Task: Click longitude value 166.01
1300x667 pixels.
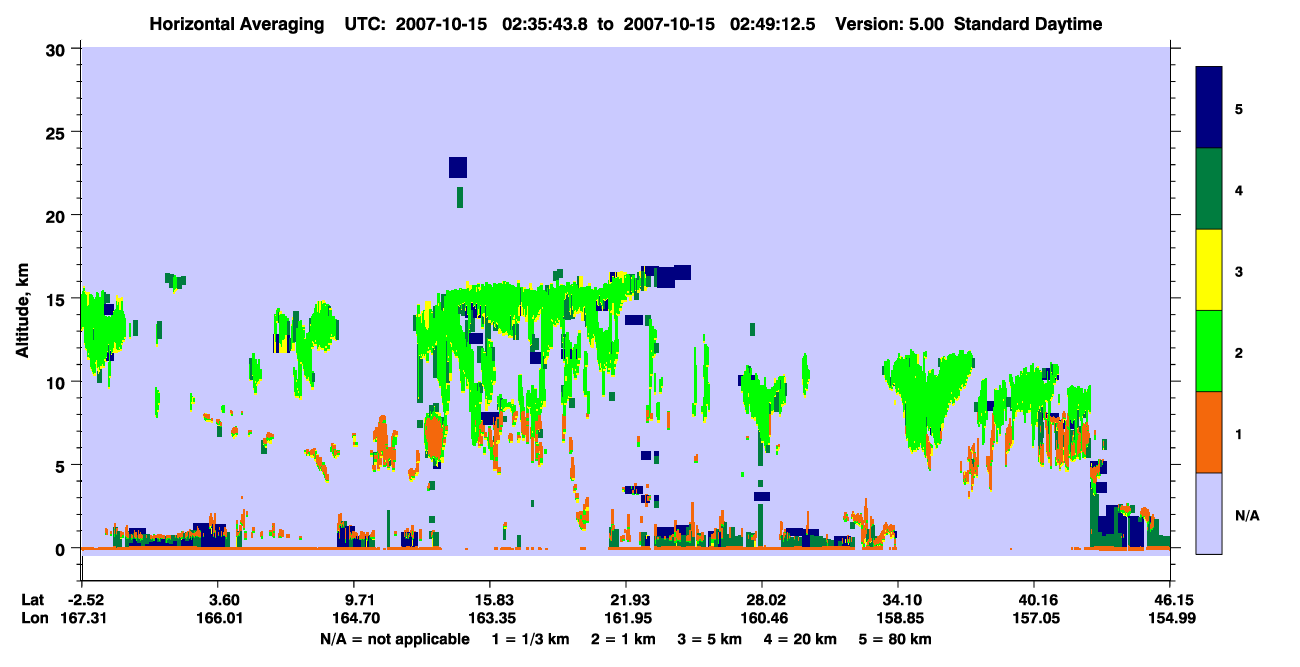Action: 219,618
